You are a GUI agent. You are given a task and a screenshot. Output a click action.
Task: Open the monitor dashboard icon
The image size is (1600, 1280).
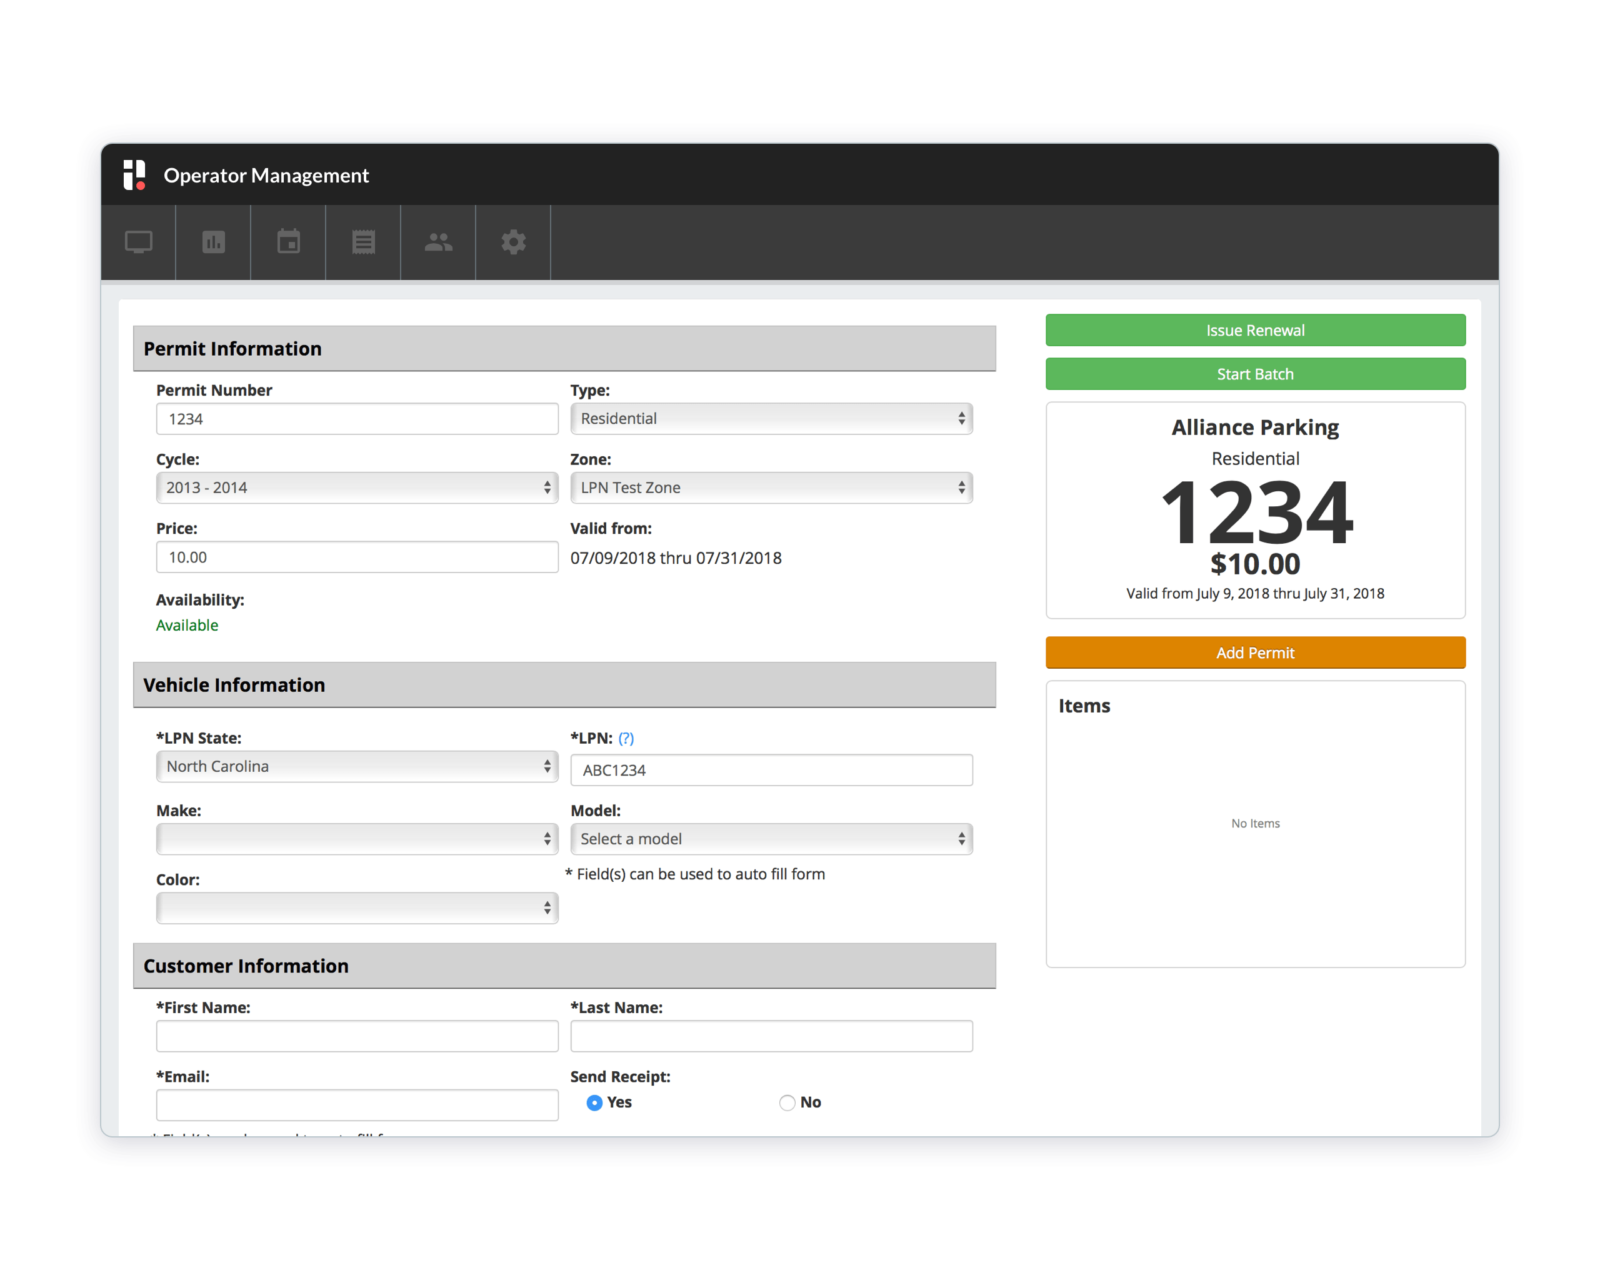pyautogui.click(x=139, y=242)
